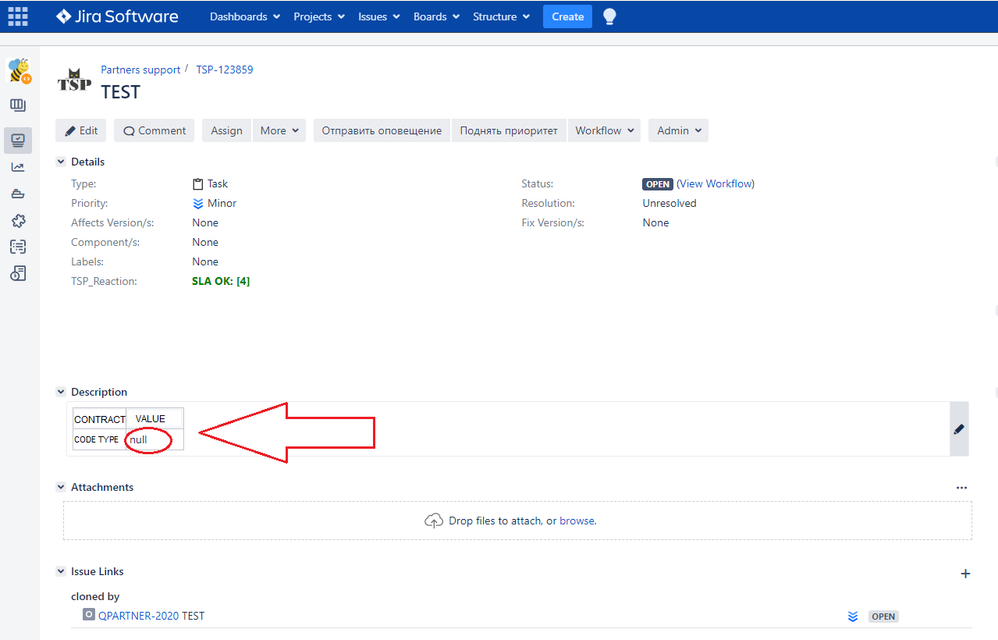This screenshot has height=640, width=998.
Task: Click the Labels None value
Action: click(x=205, y=261)
